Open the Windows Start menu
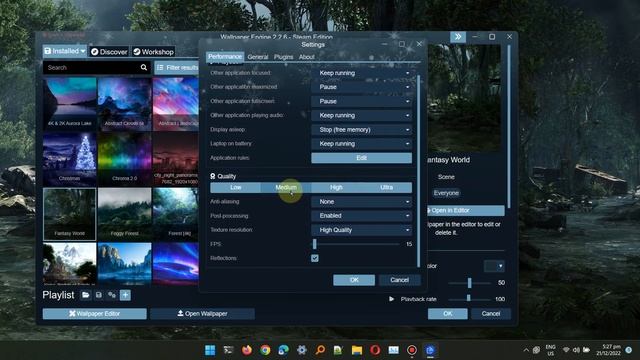Viewport: 640px width, 360px height. click(x=210, y=350)
